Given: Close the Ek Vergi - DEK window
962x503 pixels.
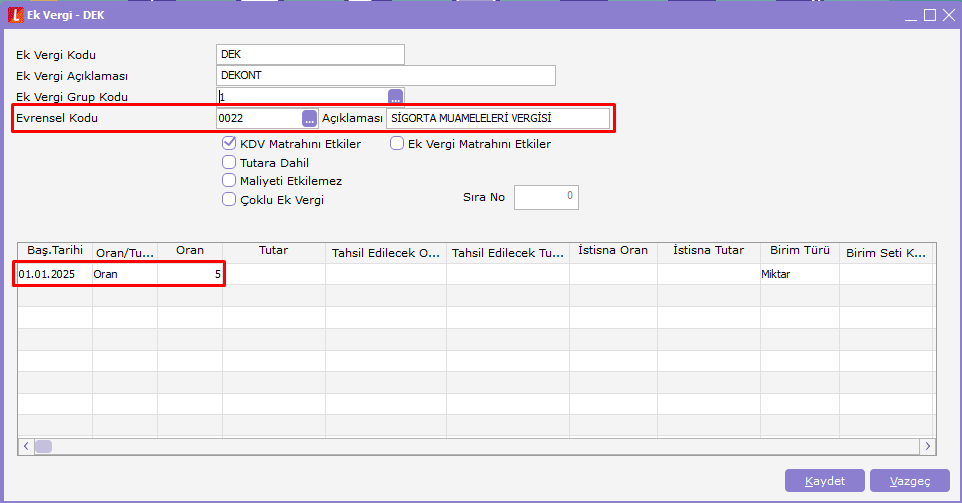Looking at the screenshot, I should 948,15.
